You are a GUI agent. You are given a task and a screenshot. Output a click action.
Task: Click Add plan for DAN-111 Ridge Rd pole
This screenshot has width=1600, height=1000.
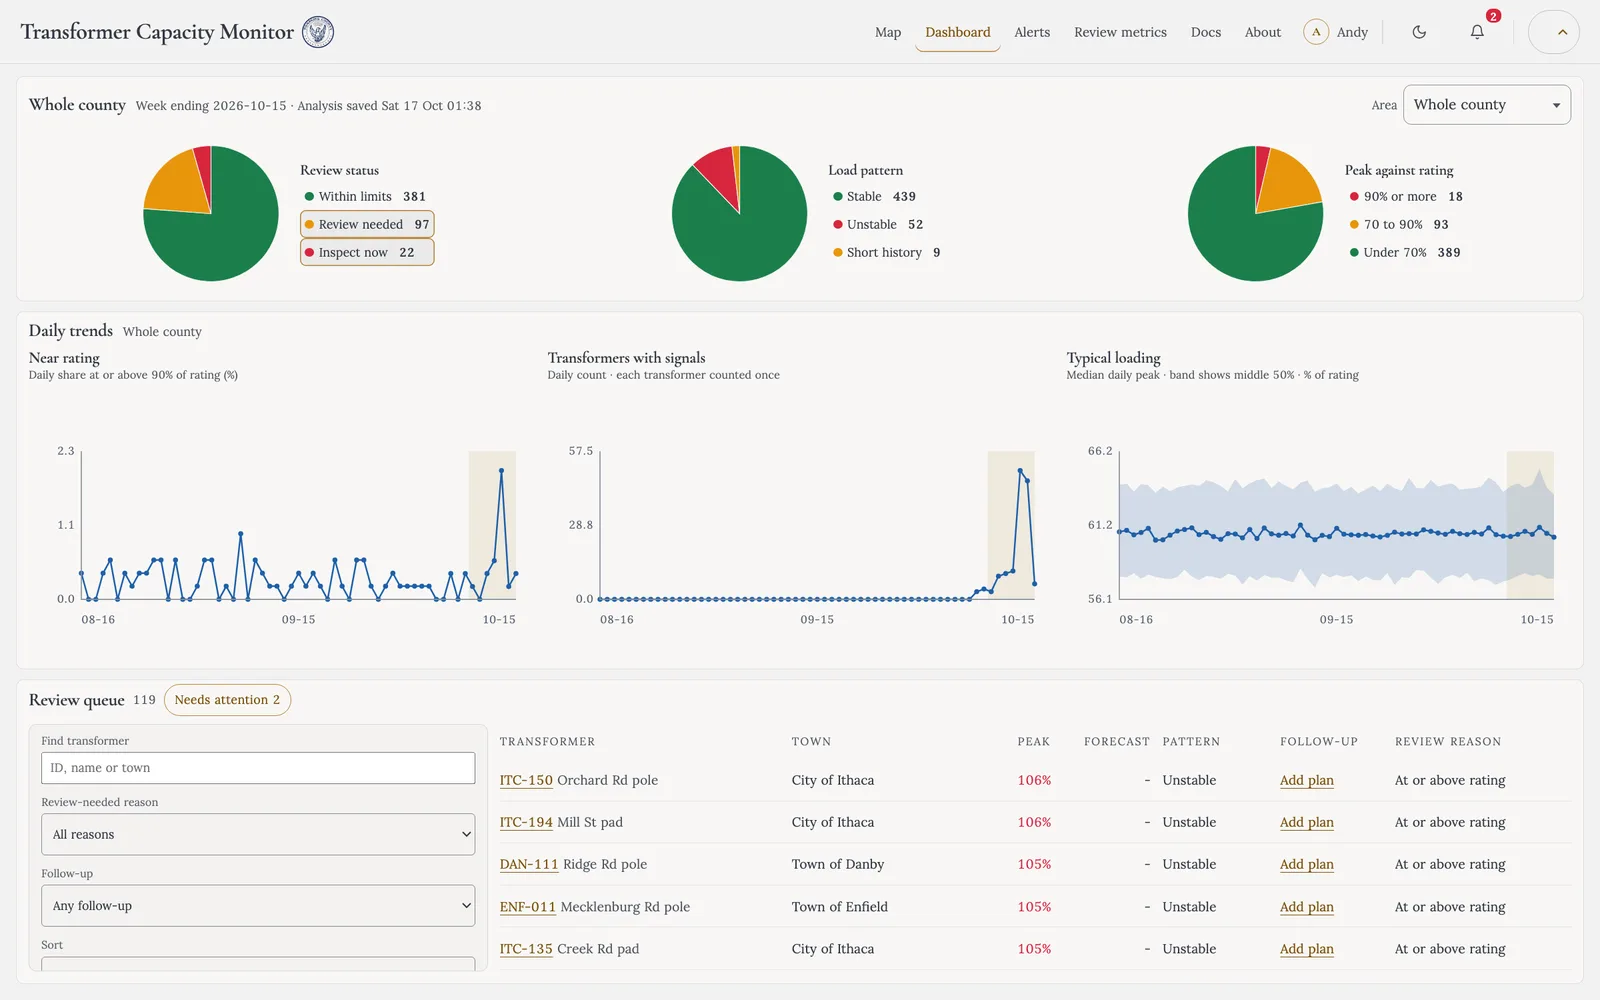1307,864
